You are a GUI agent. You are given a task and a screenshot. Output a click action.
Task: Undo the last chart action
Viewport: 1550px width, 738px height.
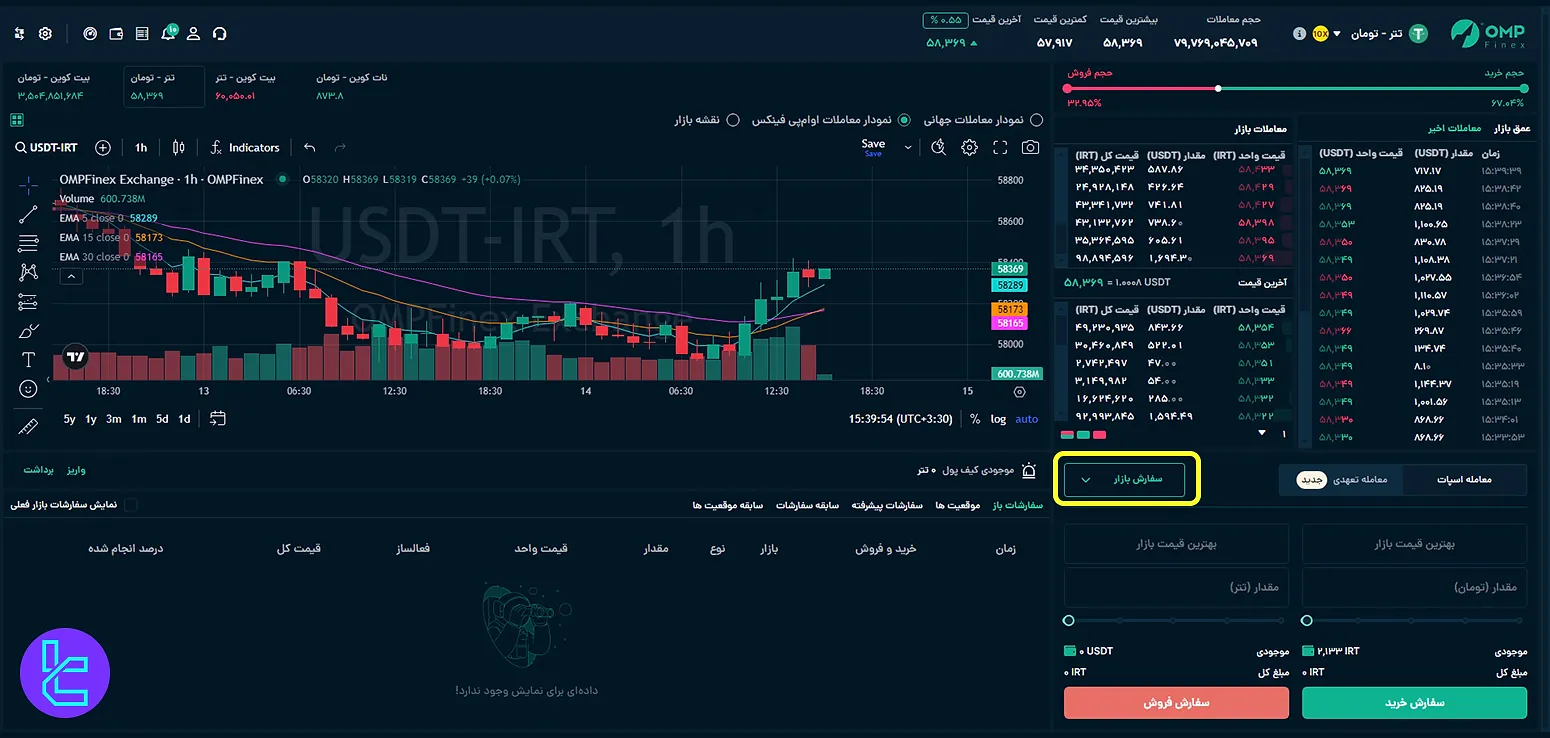[x=310, y=147]
